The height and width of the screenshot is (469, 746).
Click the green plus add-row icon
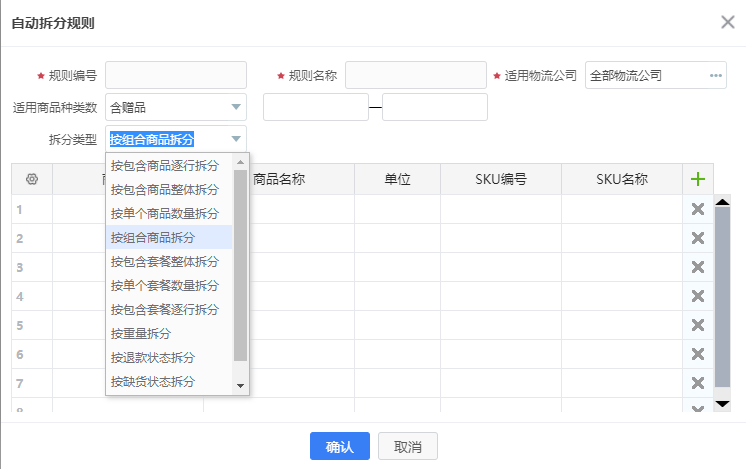[x=697, y=179]
